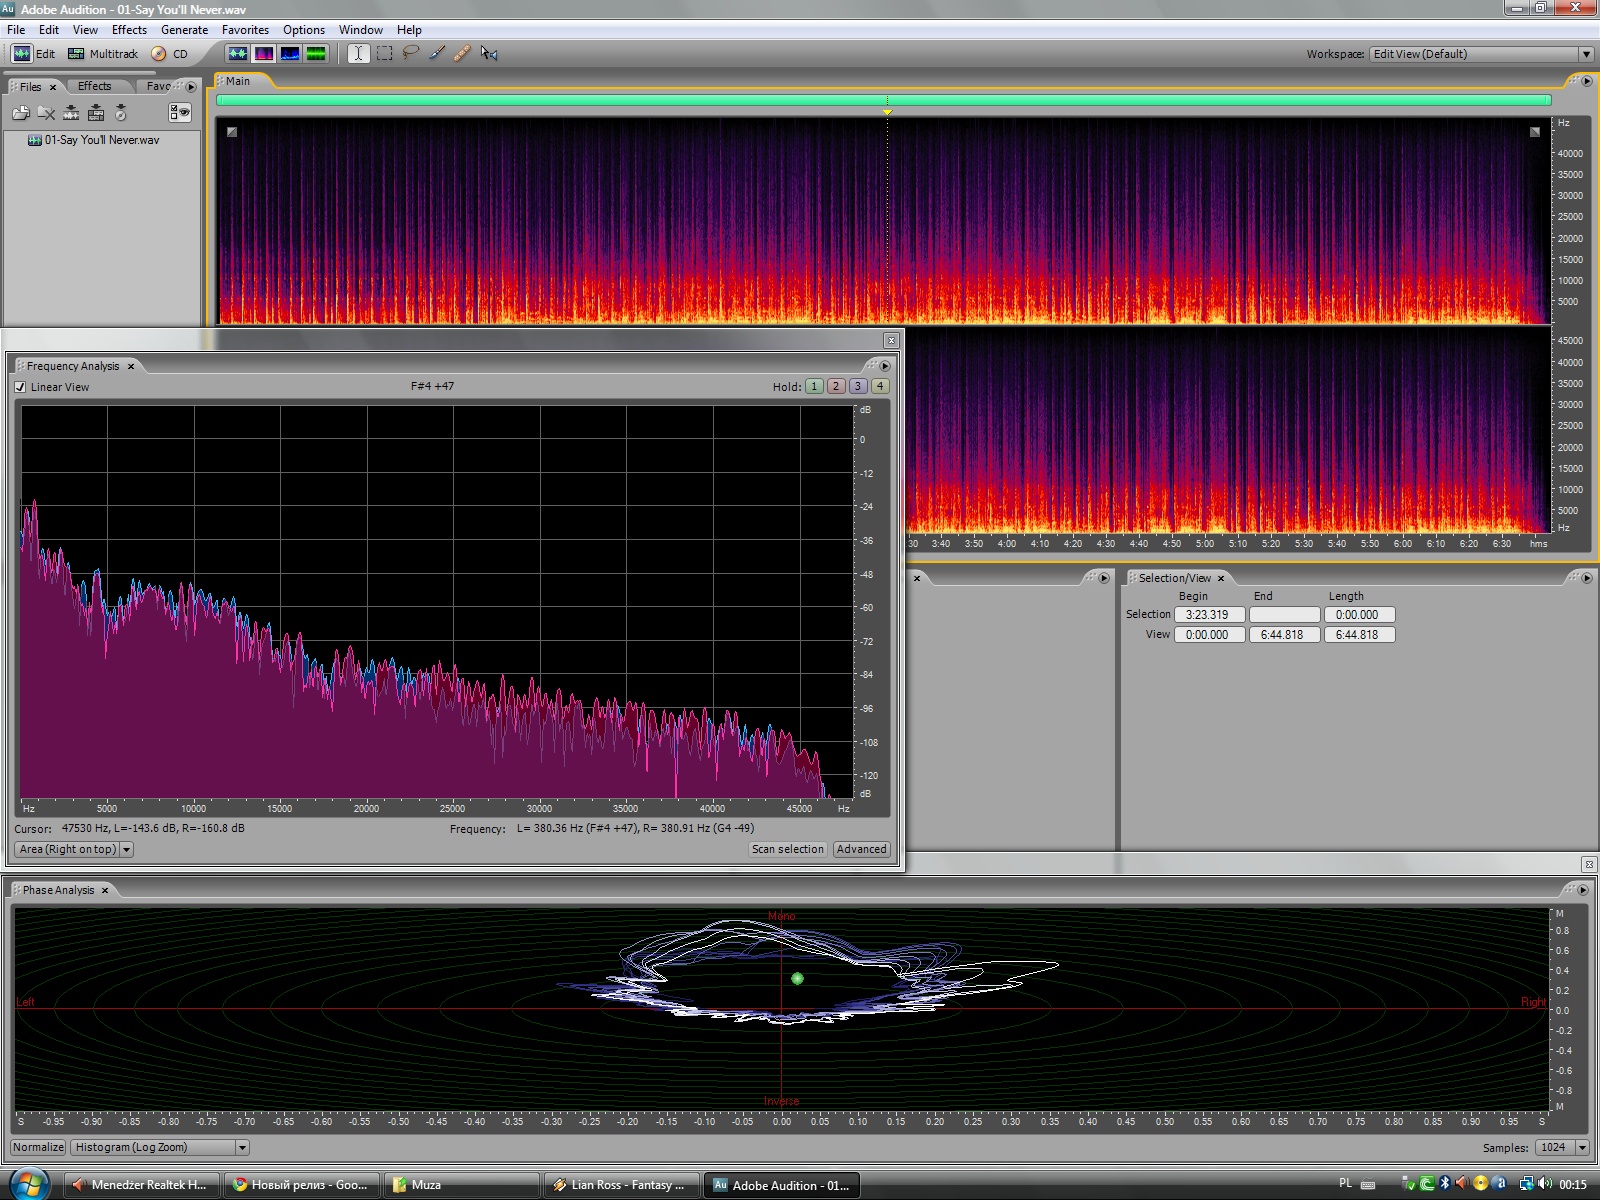Expand the Samples 1024 dropdown
Screen dimensions: 1600x1200
(1582, 1147)
